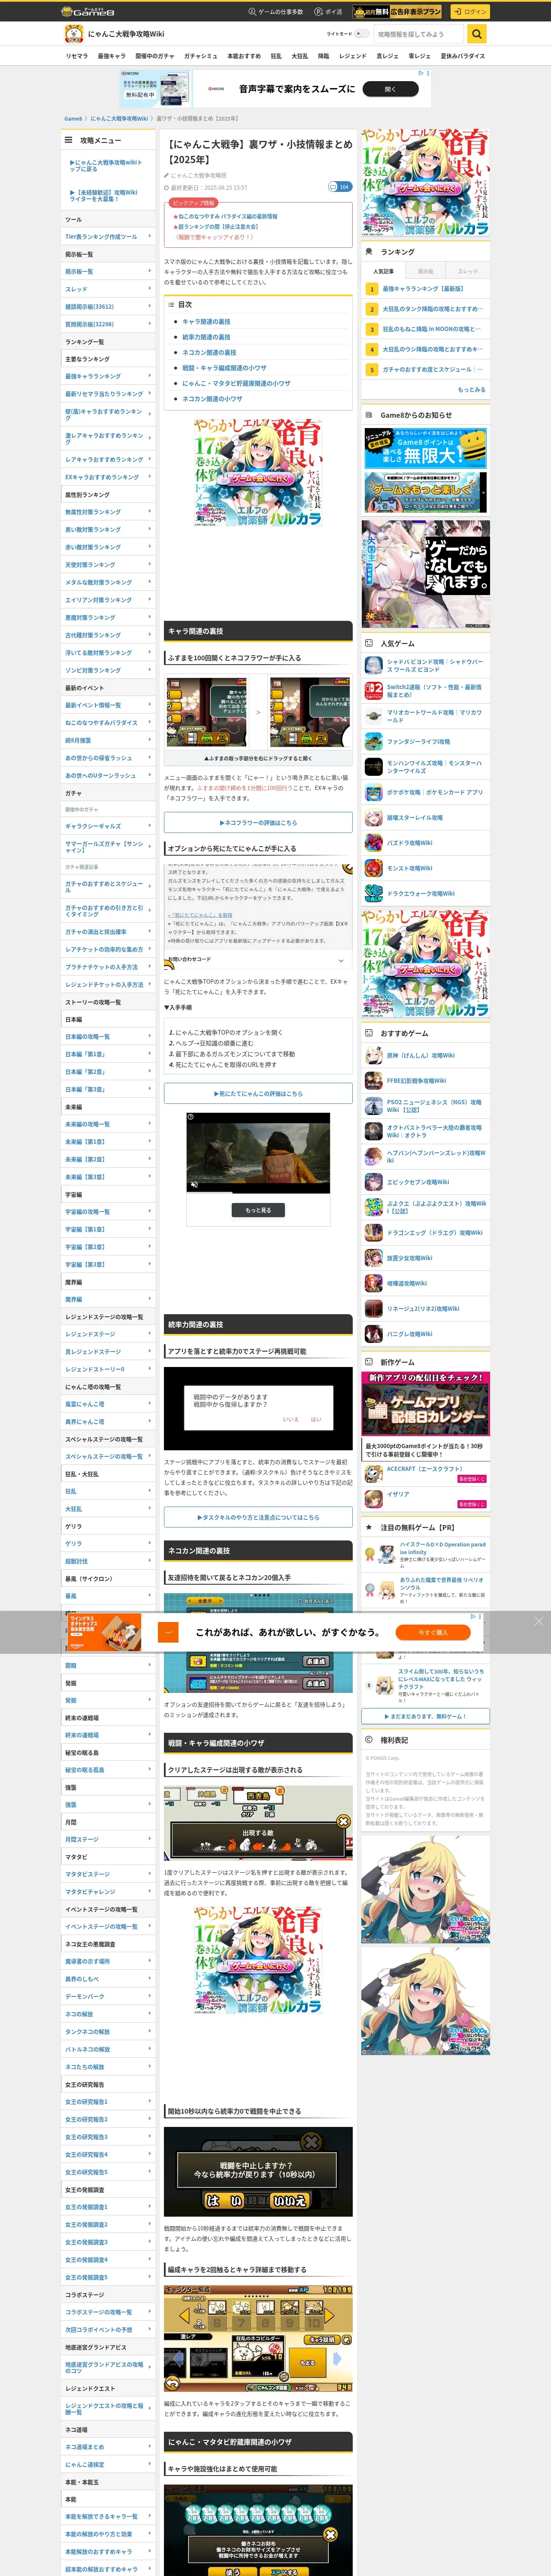Expand 雑談掲示板(33612) sidebar item
Viewport: 551px width, 2576px height.
pos(108,307)
